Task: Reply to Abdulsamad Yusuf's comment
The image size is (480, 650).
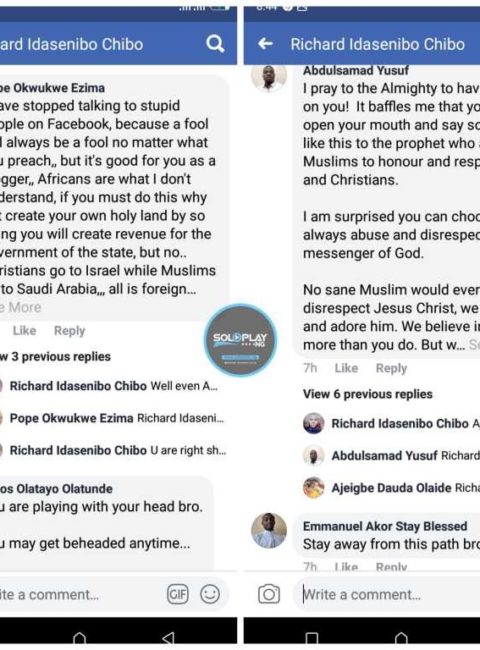Action: pyautogui.click(x=391, y=368)
